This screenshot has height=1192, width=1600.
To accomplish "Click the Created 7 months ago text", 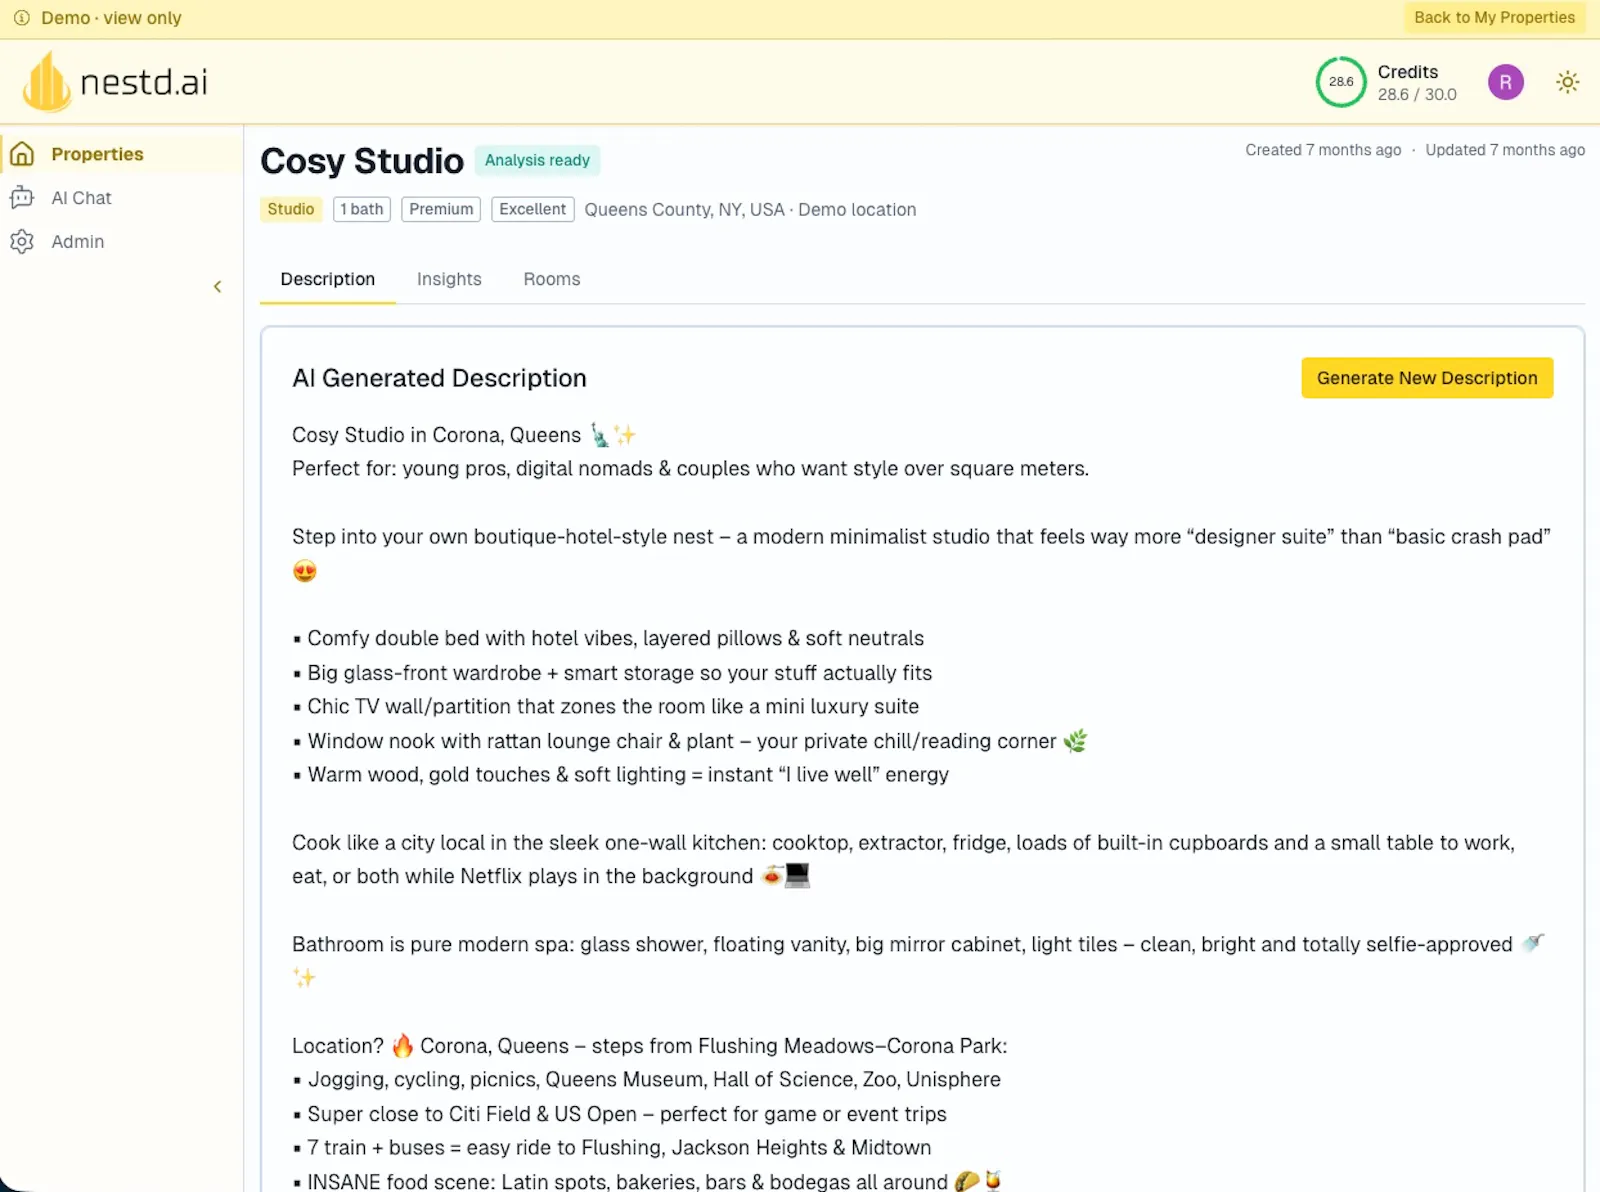I will pyautogui.click(x=1323, y=150).
